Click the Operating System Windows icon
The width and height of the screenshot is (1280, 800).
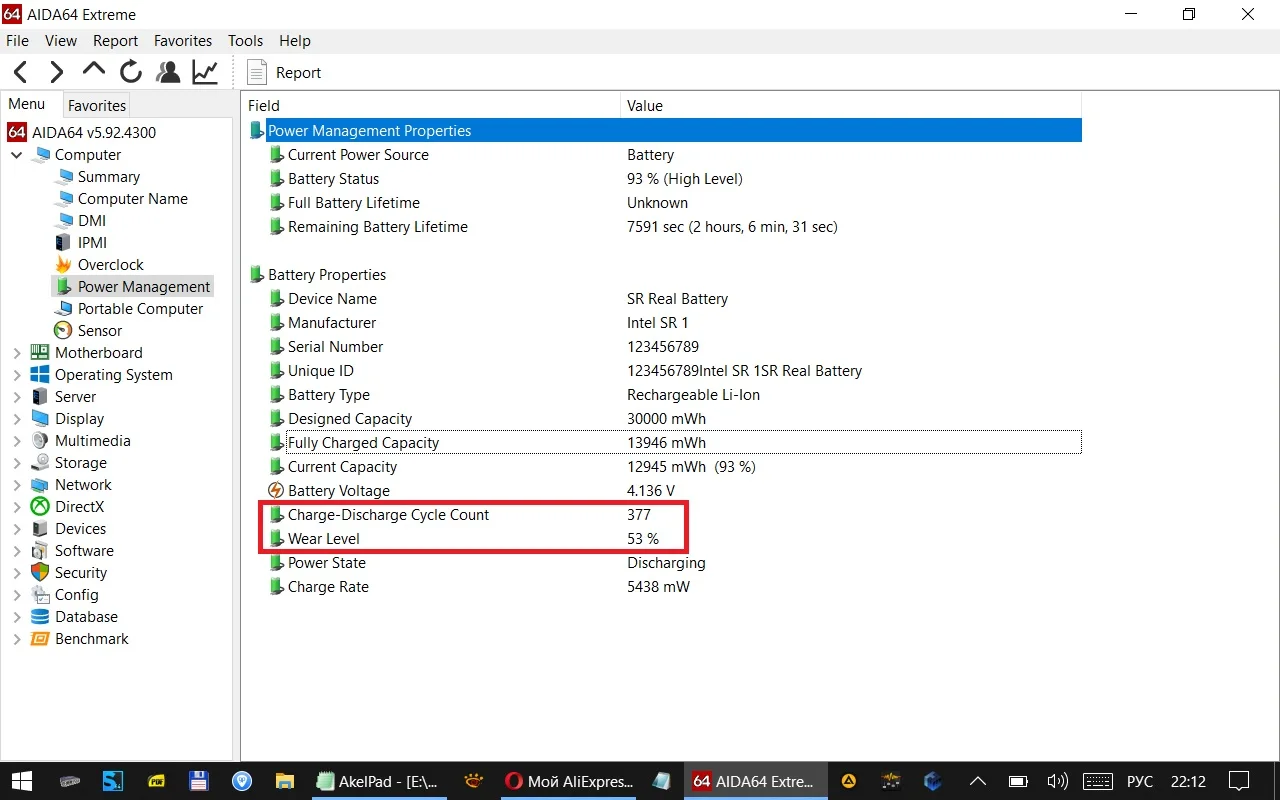coord(40,375)
